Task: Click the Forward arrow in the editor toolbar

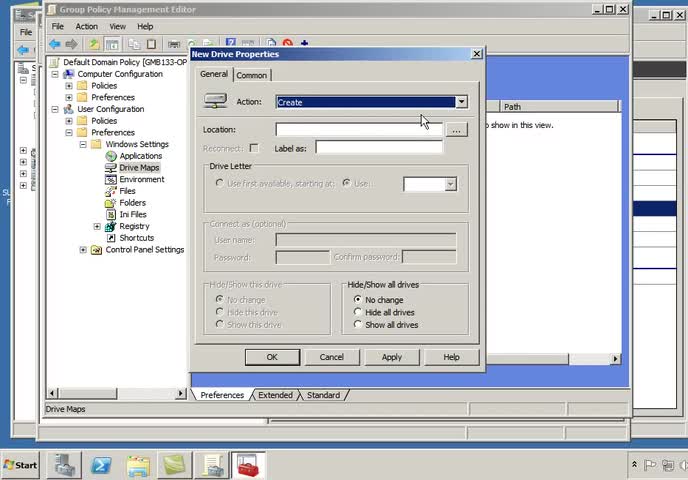Action: [71, 44]
